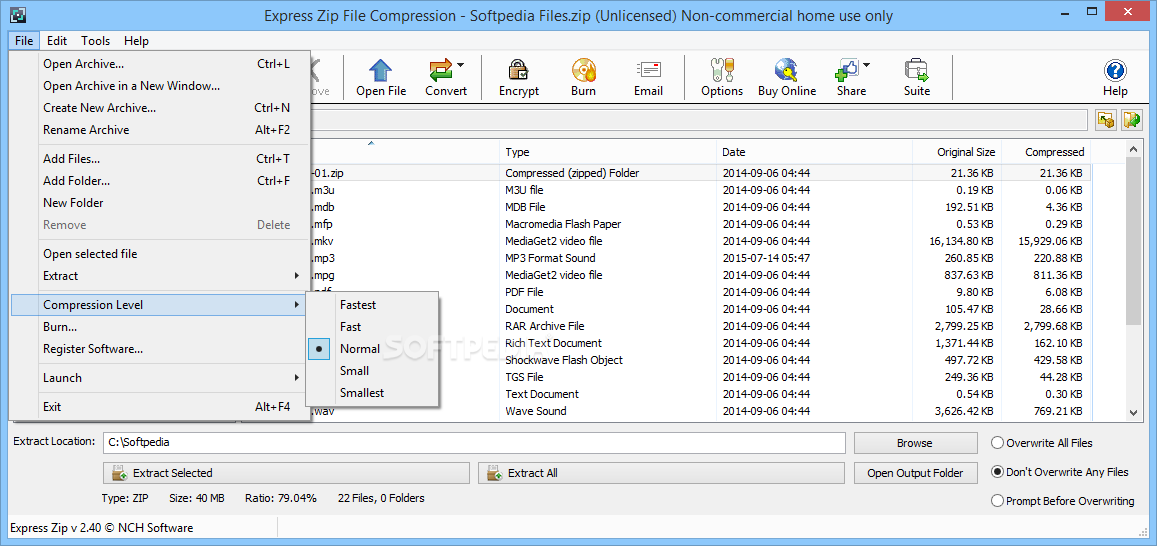Choose Fastest compression level
1157x546 pixels.
pos(373,305)
